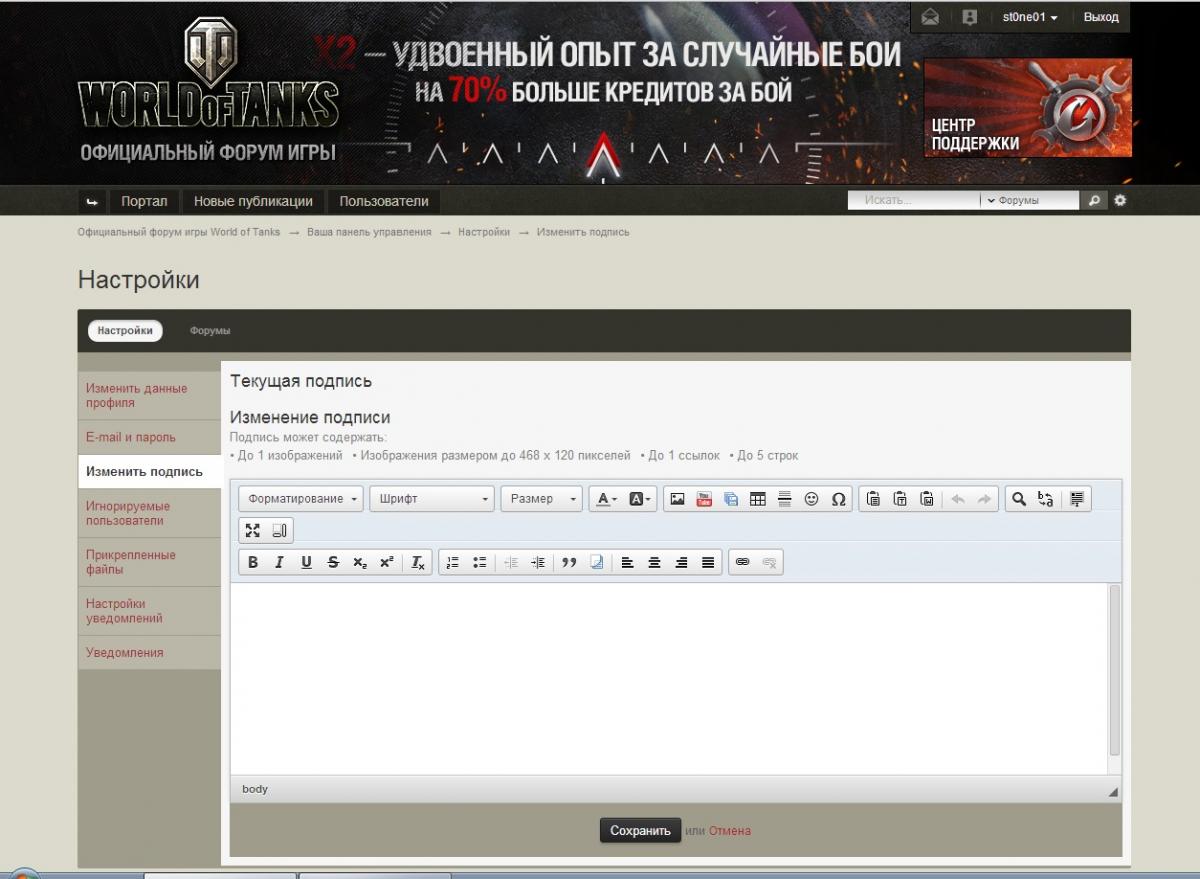Open E-mail и пароль settings
Viewport: 1200px width, 879px height.
point(149,437)
